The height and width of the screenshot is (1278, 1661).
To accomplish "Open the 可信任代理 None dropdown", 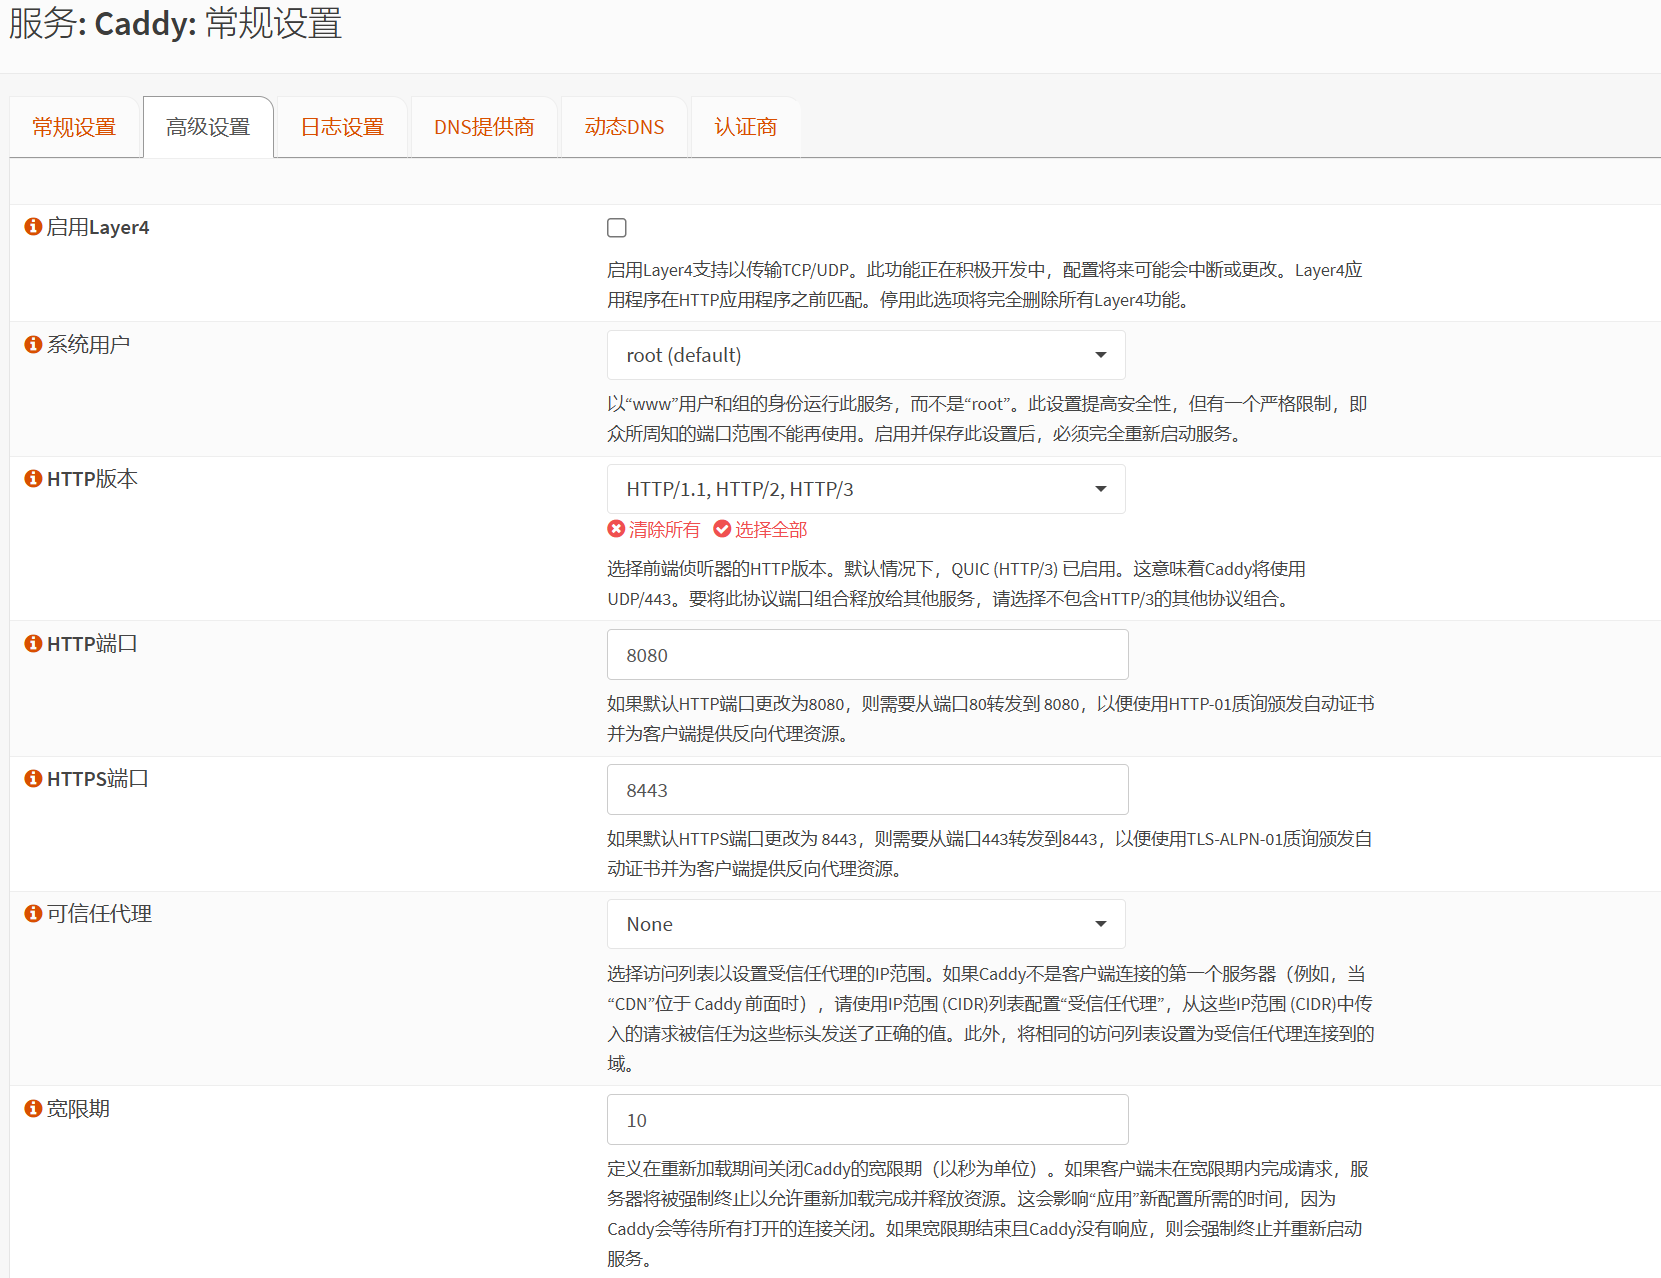I will [x=865, y=924].
